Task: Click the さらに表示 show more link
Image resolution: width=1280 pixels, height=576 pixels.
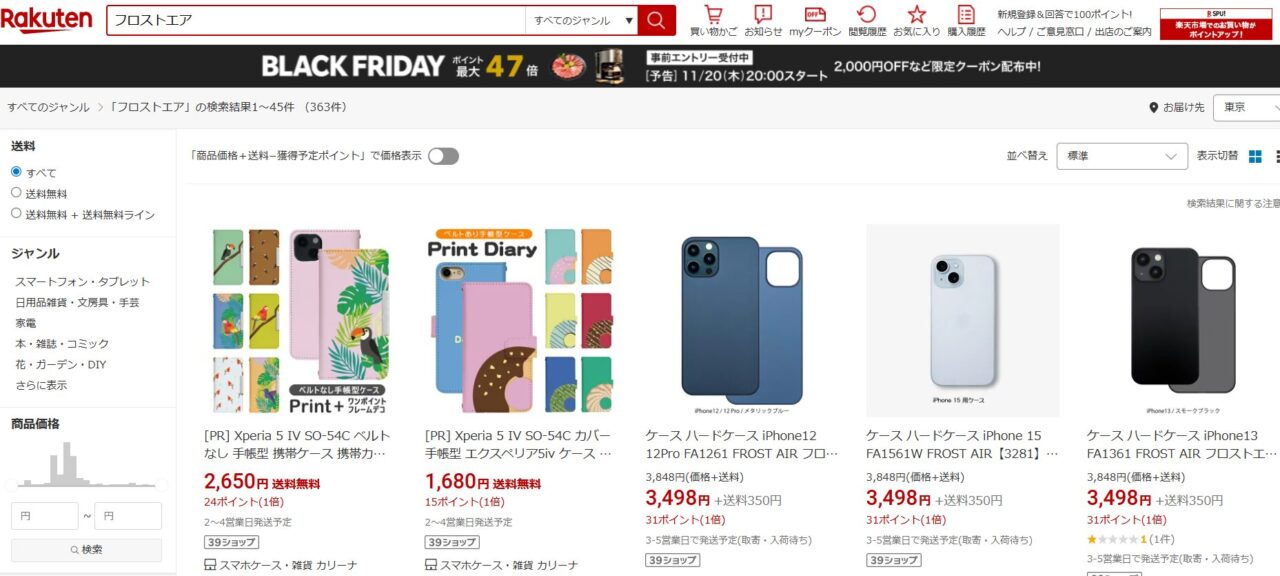Action: [x=41, y=385]
